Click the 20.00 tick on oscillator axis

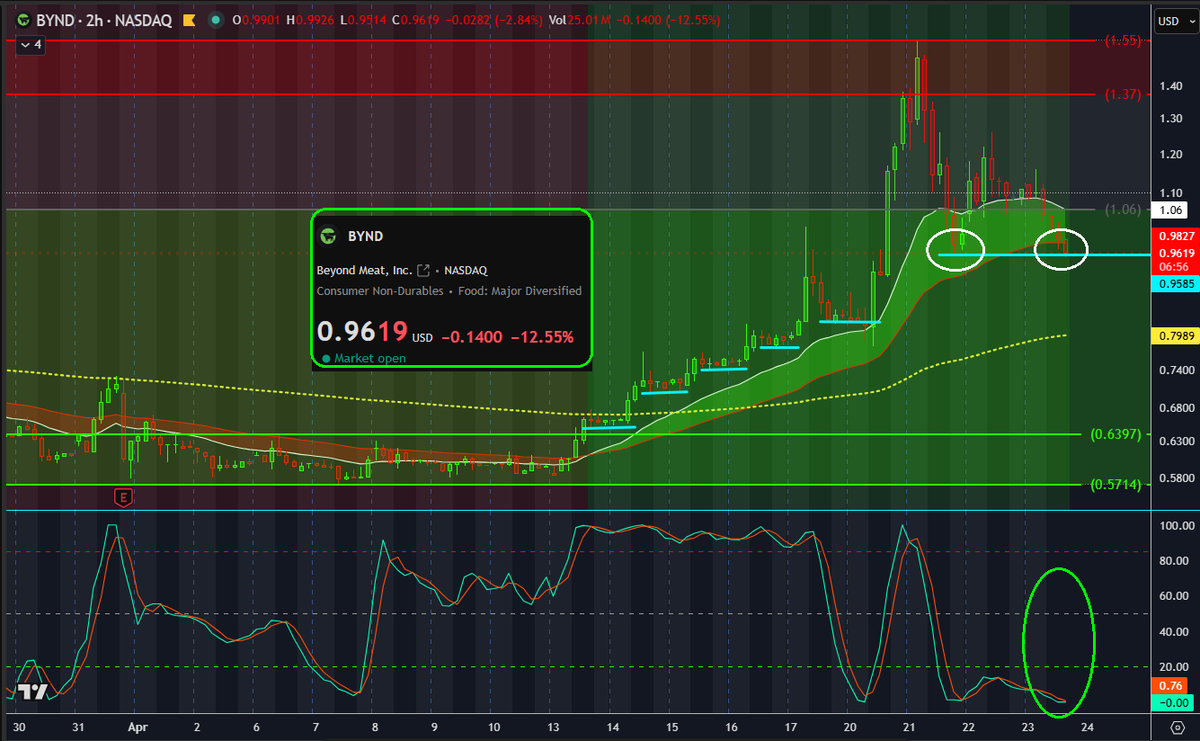click(1176, 667)
